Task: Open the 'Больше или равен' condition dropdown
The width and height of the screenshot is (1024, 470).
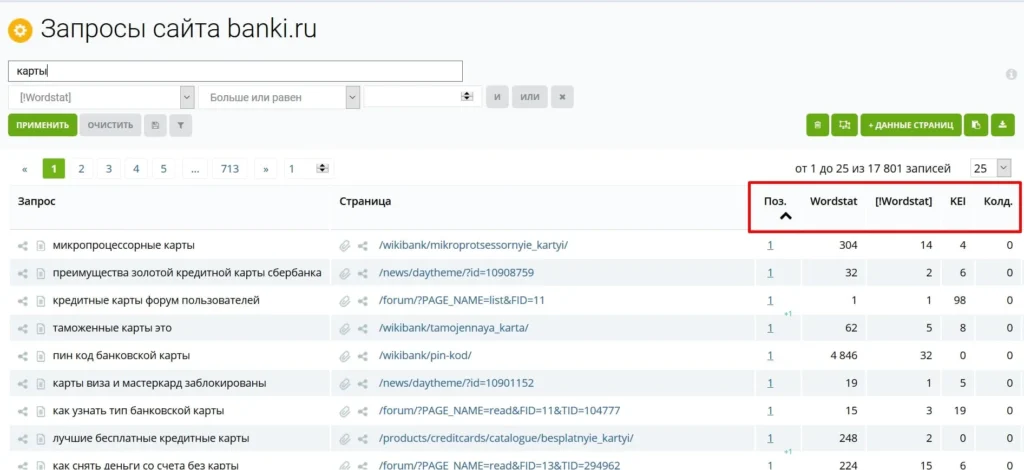Action: click(279, 97)
